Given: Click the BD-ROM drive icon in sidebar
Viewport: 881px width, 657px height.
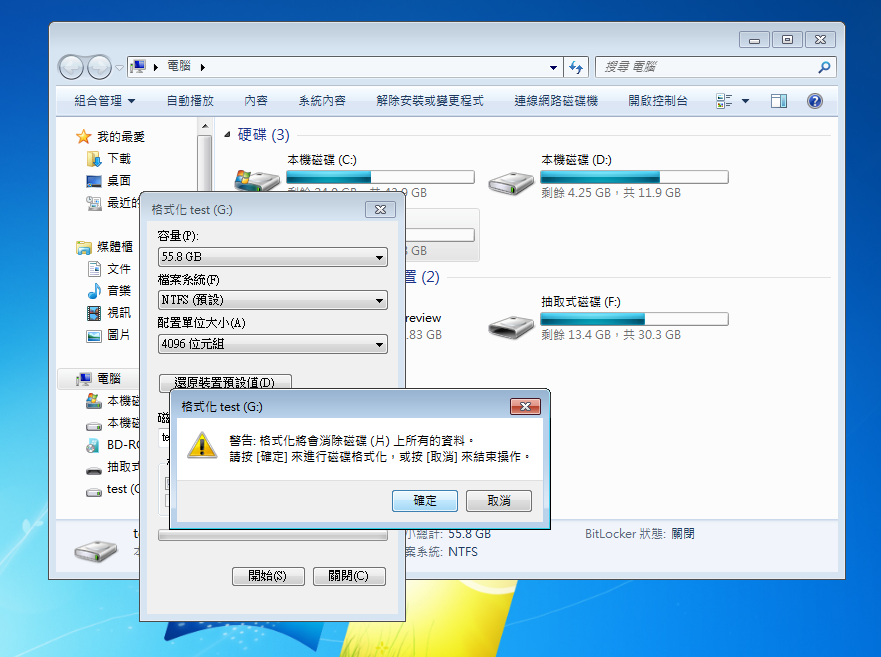Looking at the screenshot, I should click(93, 445).
